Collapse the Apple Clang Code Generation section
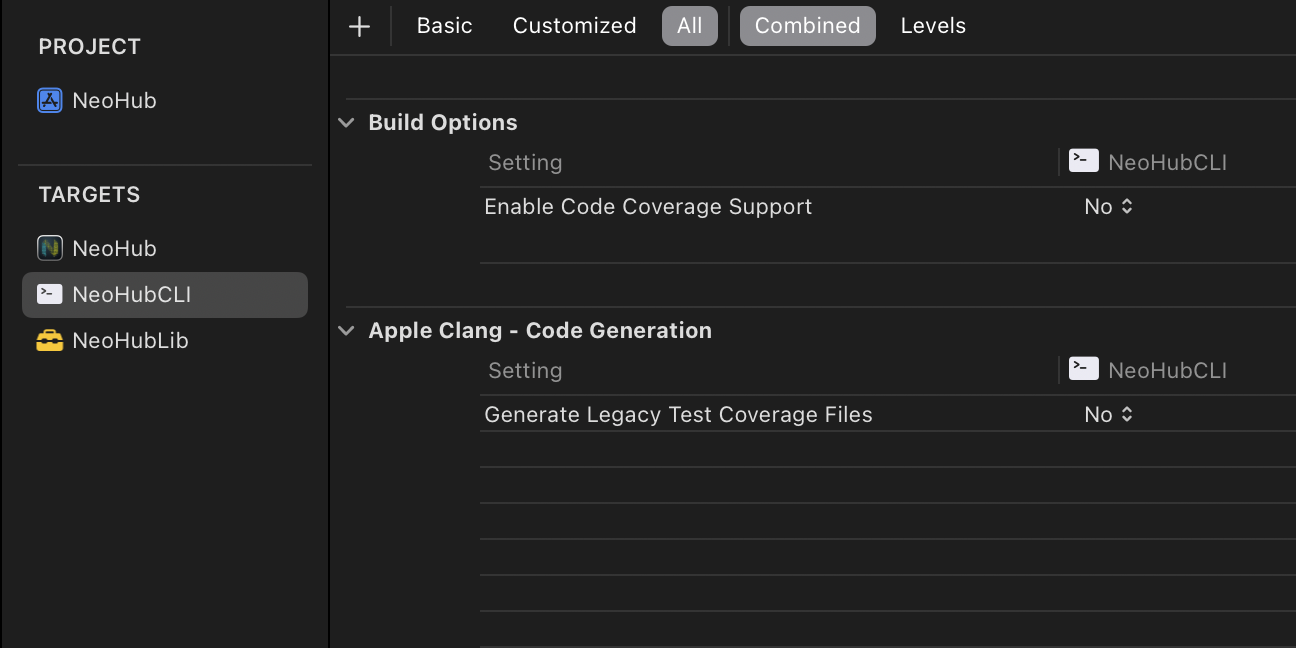The height and width of the screenshot is (648, 1296). (x=347, y=331)
